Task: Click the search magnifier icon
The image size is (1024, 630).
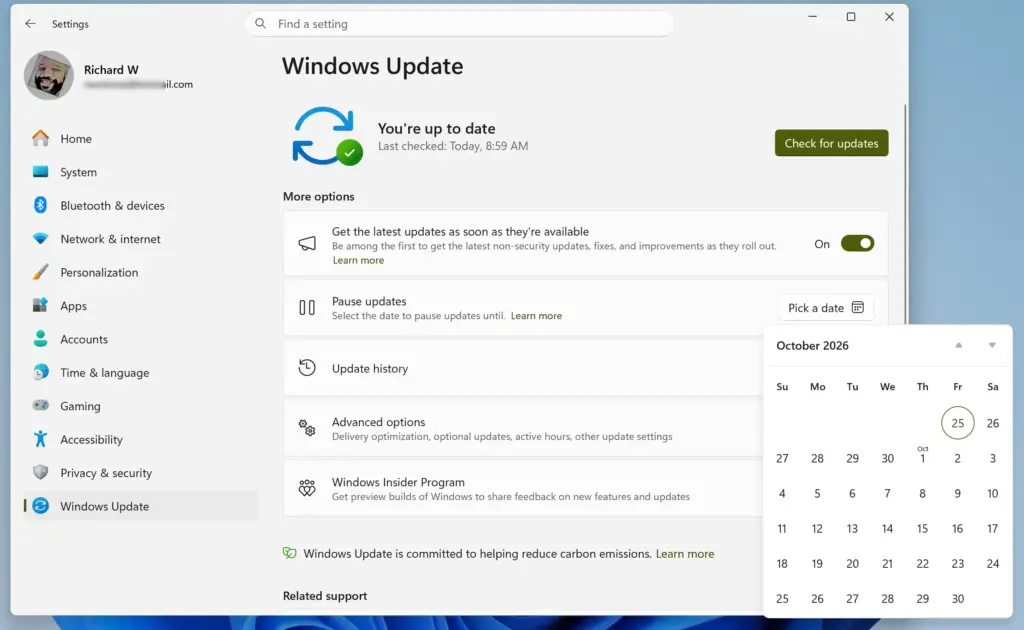Action: coord(261,24)
